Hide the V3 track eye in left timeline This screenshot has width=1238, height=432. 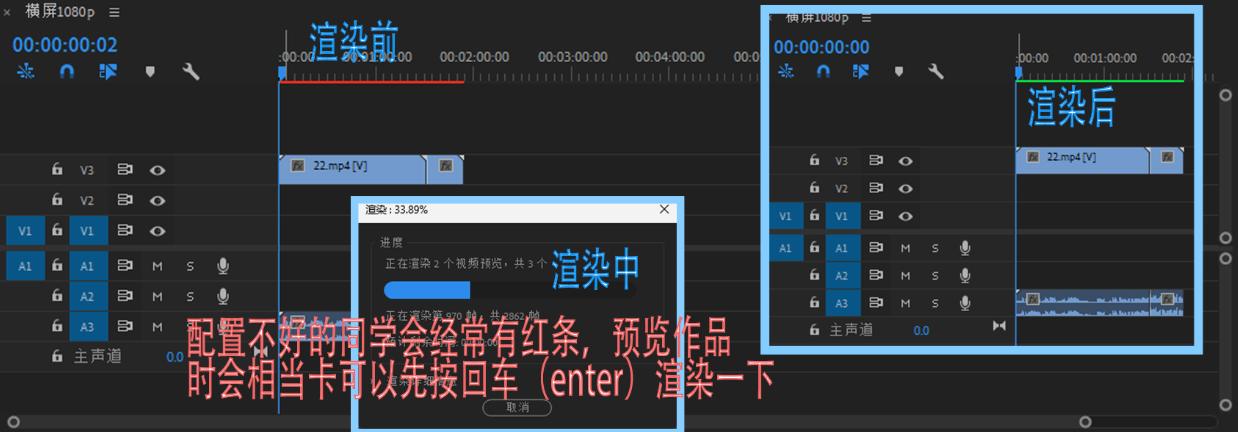pyautogui.click(x=157, y=170)
